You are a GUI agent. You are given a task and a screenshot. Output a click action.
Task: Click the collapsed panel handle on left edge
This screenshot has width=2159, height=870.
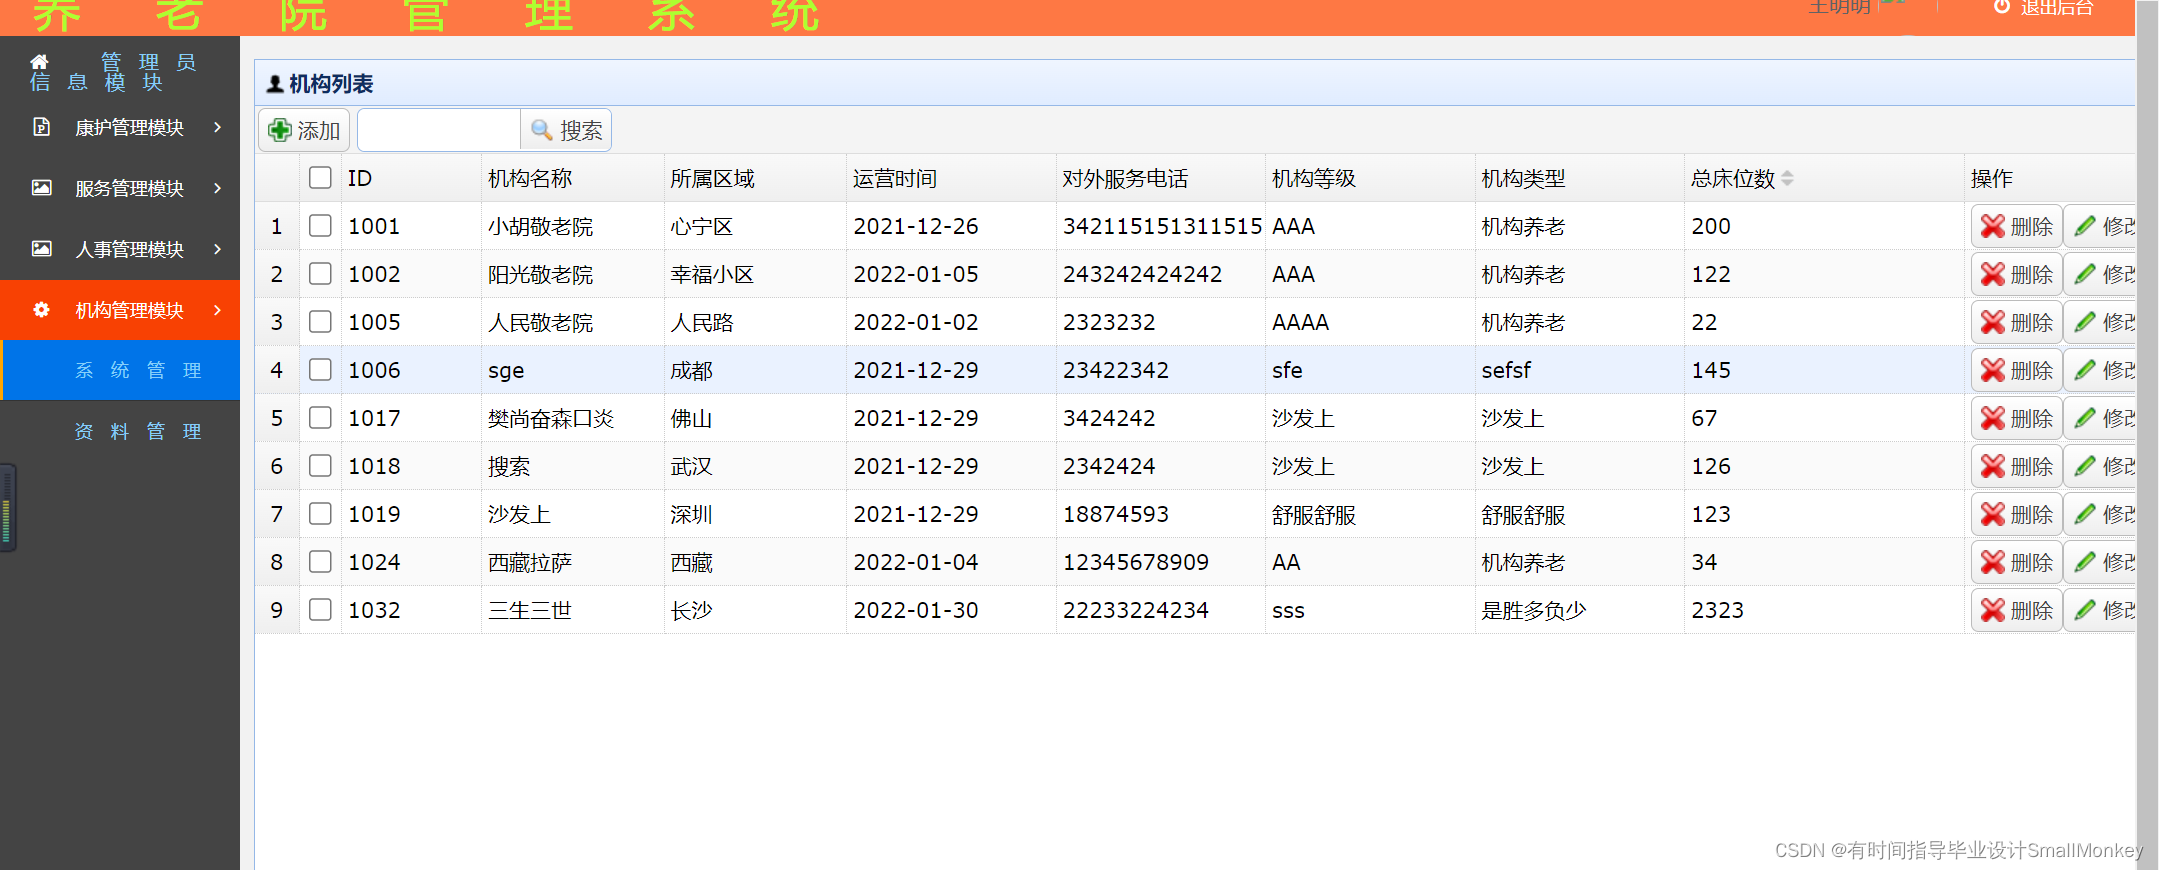tap(7, 508)
